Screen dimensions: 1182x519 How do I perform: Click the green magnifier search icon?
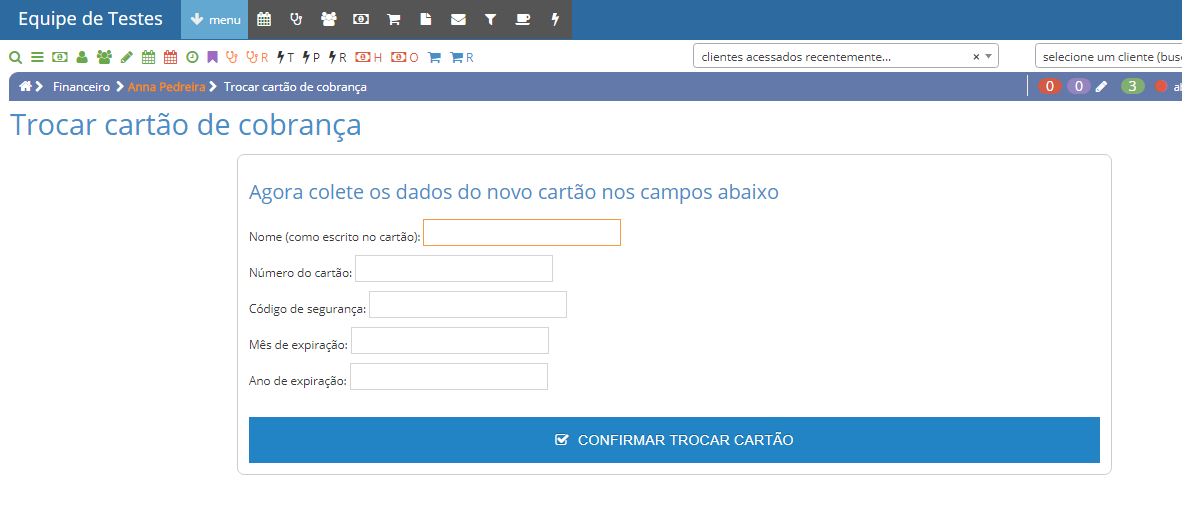coord(15,57)
